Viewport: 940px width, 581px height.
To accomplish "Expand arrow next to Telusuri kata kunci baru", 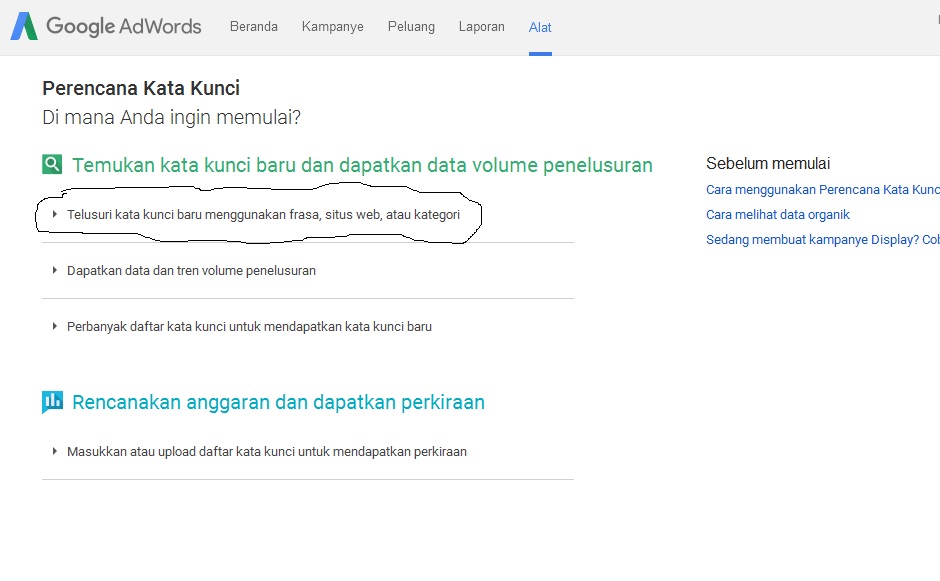I will coord(54,214).
